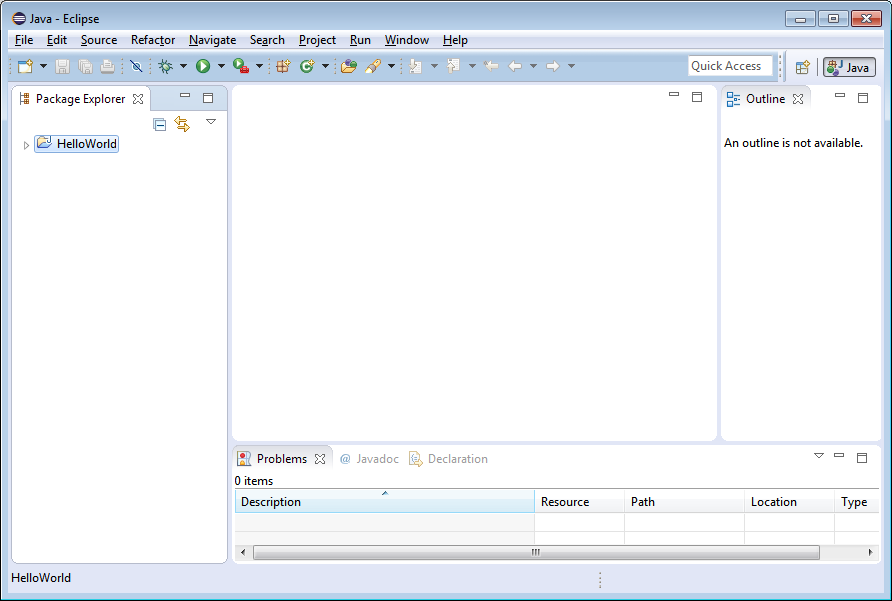Go to Next Annotation icon

click(416, 67)
